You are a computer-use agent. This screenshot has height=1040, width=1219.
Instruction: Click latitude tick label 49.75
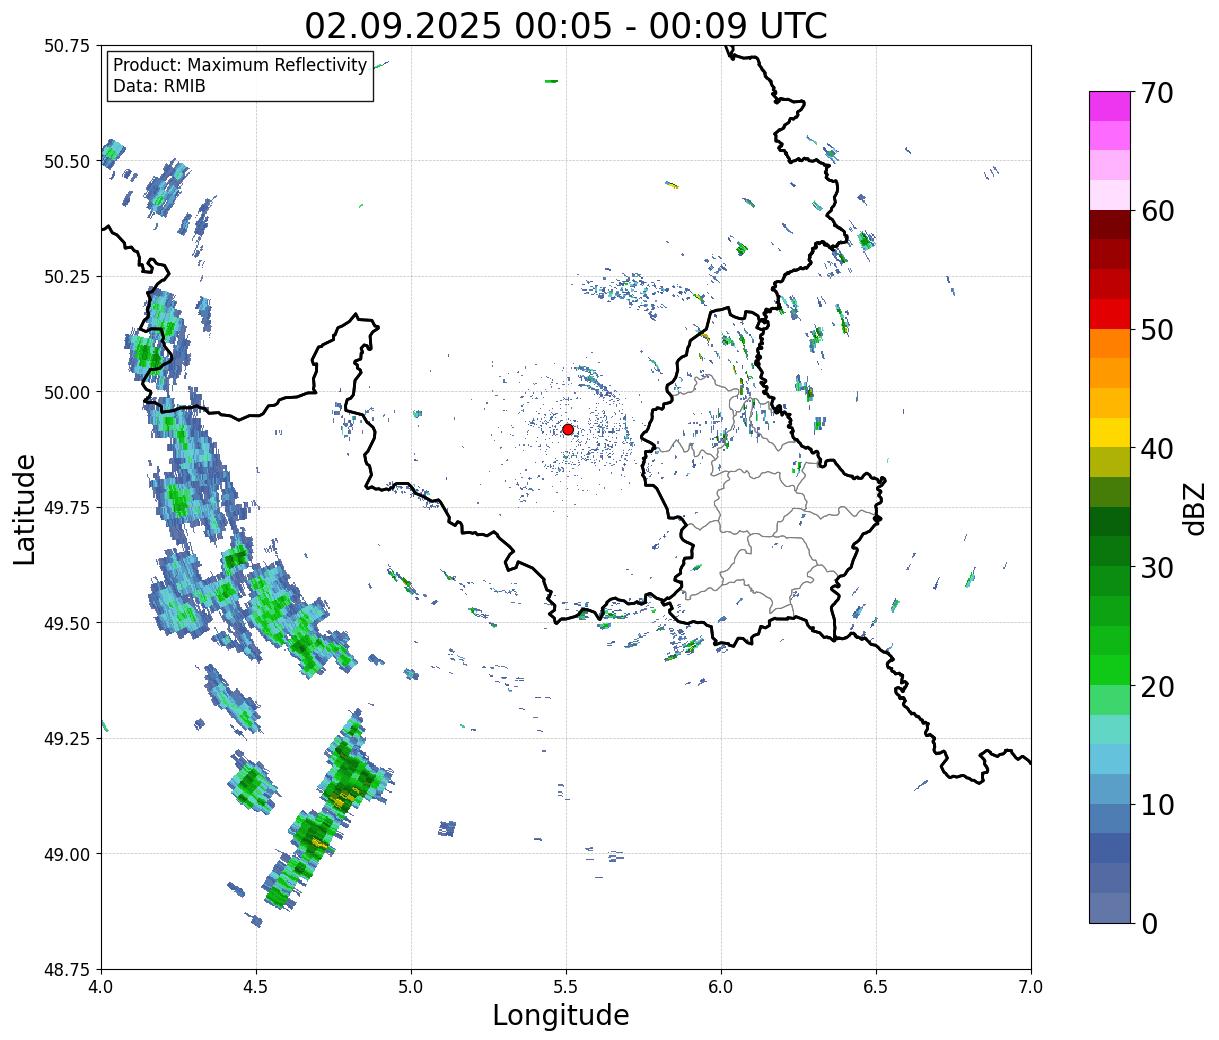67,508
